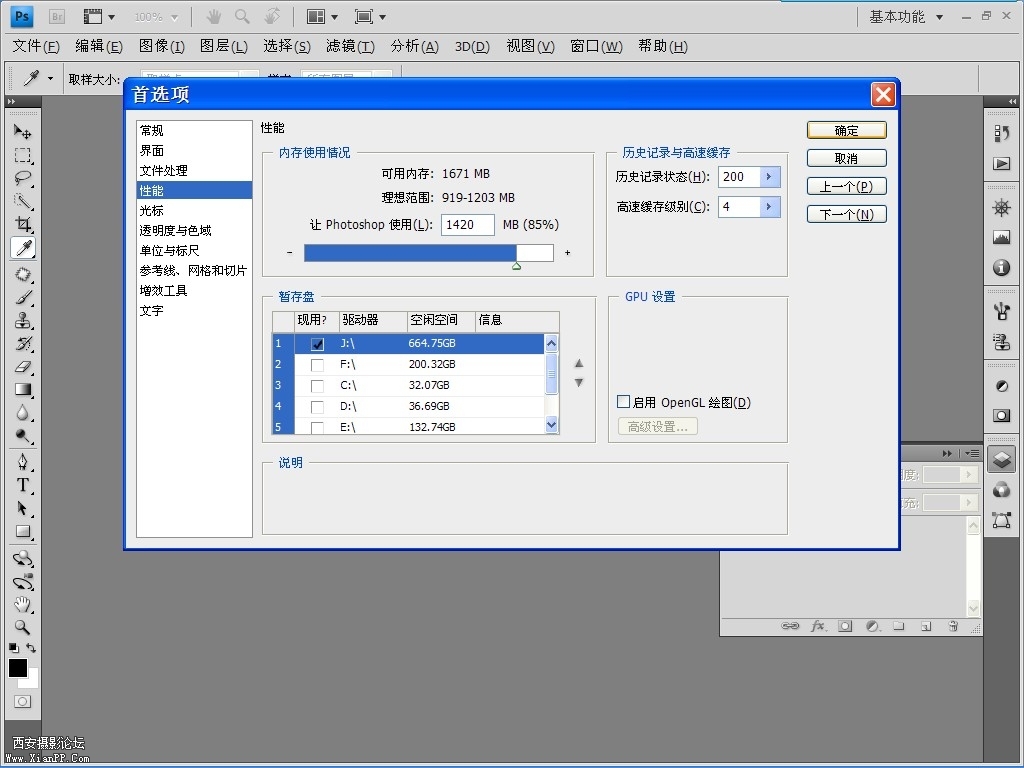Launch Adobe Bridge from top bar
The width and height of the screenshot is (1024, 768).
click(57, 16)
